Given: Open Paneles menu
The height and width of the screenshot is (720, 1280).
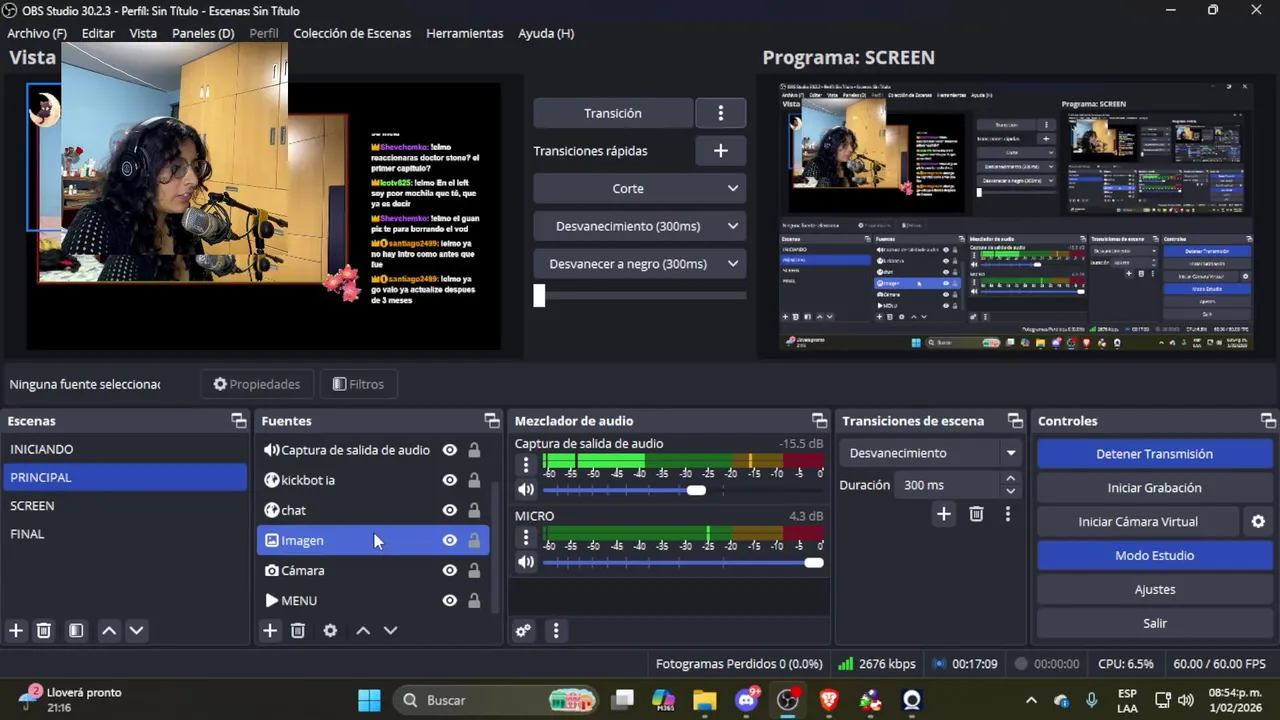Looking at the screenshot, I should point(203,33).
